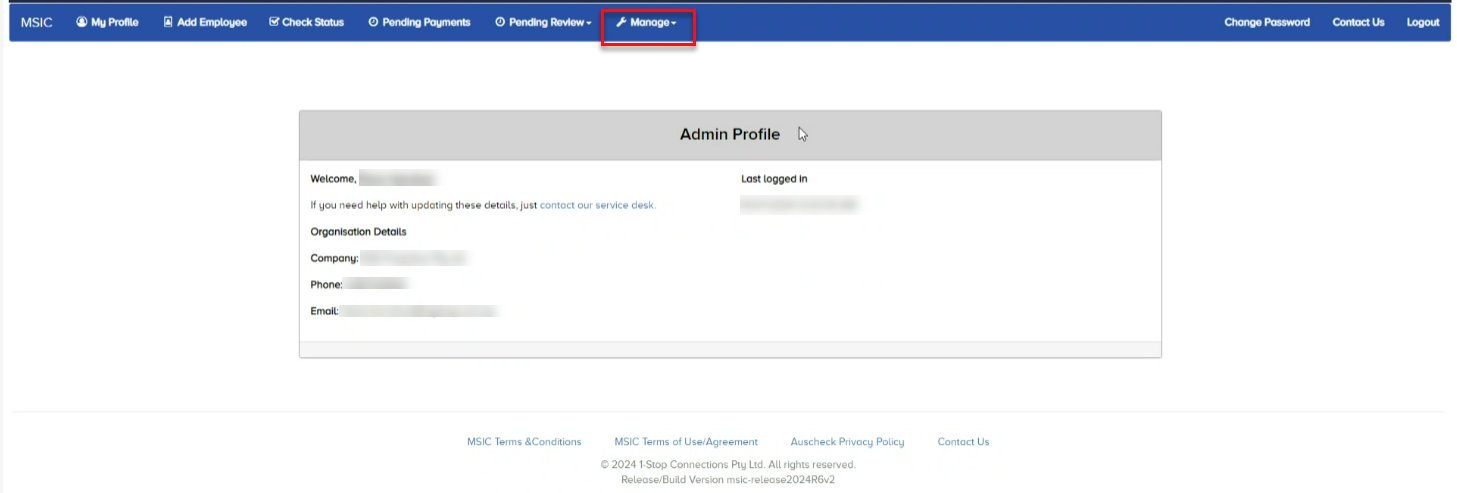Screen dimensions: 1457x493
Task: Click the checkmark icon for Check Status
Action: point(274,22)
